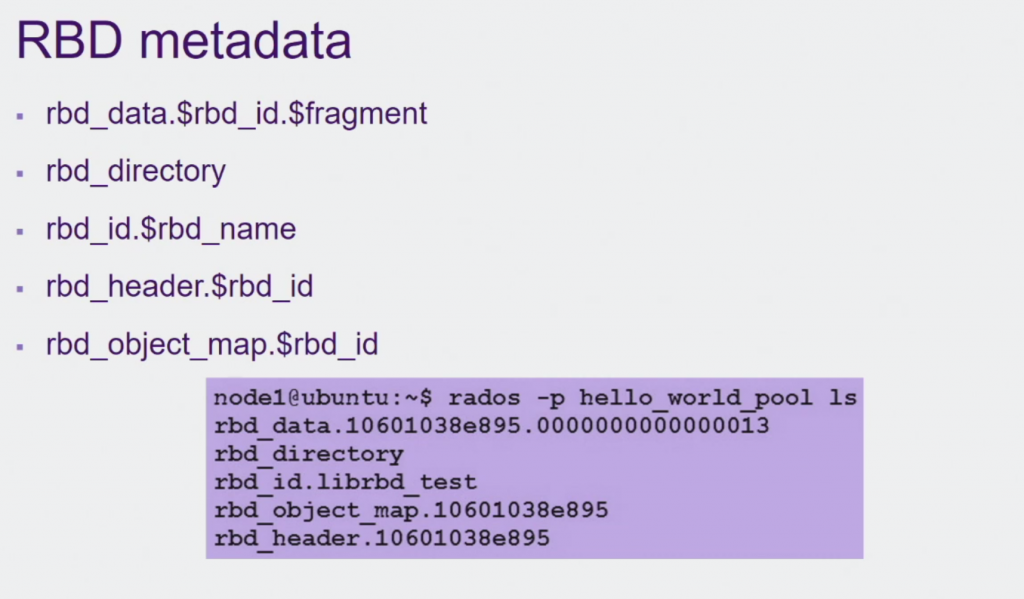Click the rados -p hello_world_pool ls command
Viewport: 1024px width, 599px height.
(652, 398)
